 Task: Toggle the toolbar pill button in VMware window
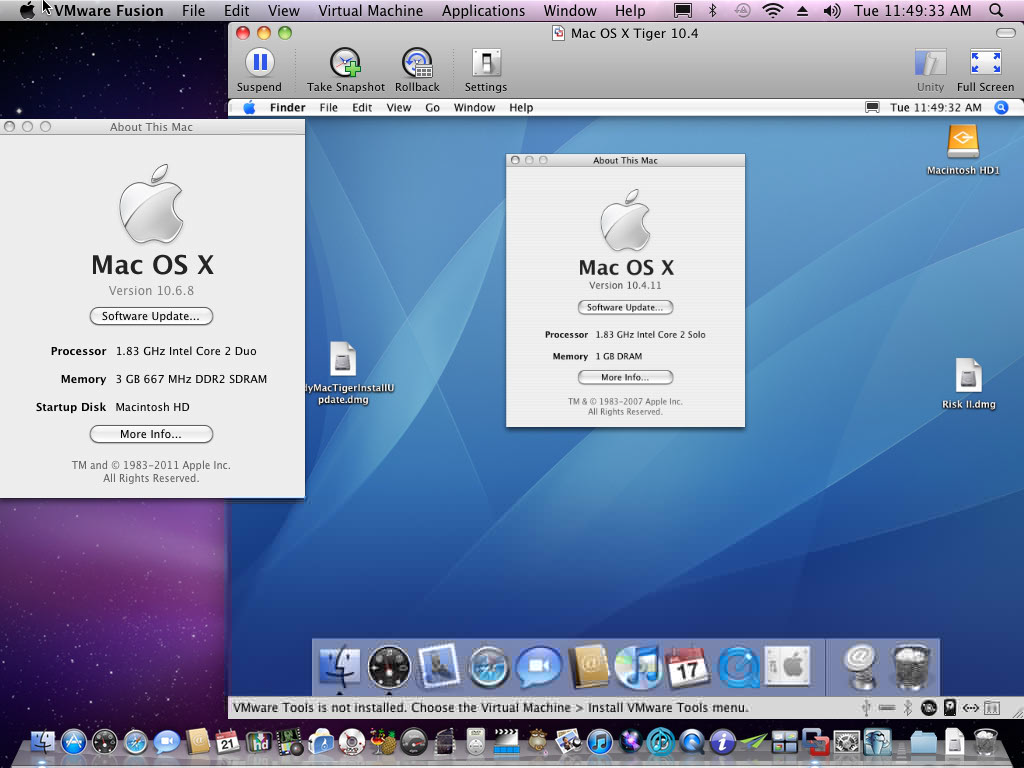pos(1006,33)
